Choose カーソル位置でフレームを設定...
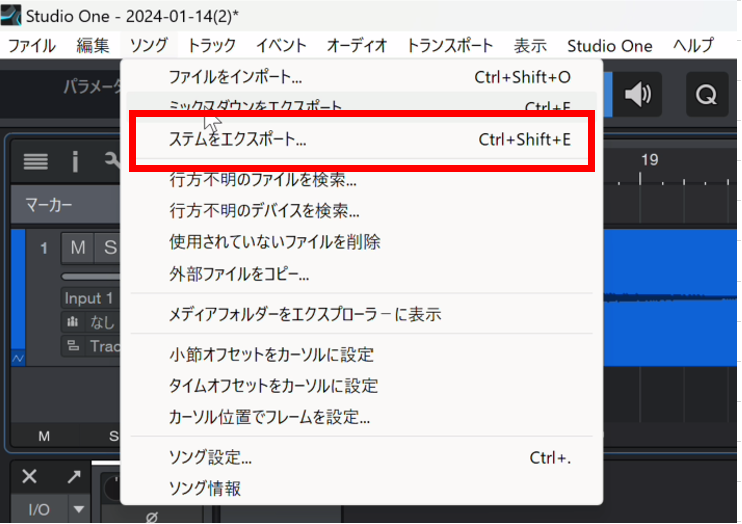The width and height of the screenshot is (742, 524). click(x=362, y=417)
